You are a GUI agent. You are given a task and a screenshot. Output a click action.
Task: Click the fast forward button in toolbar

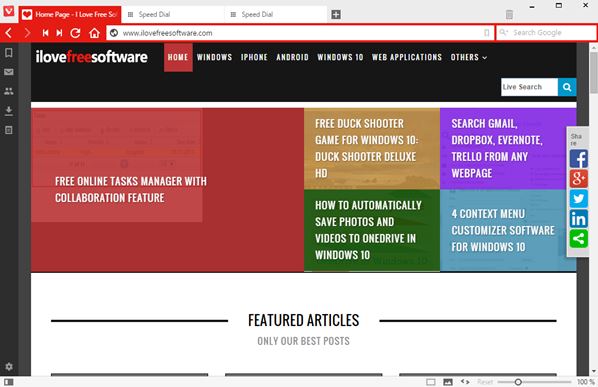click(x=59, y=33)
